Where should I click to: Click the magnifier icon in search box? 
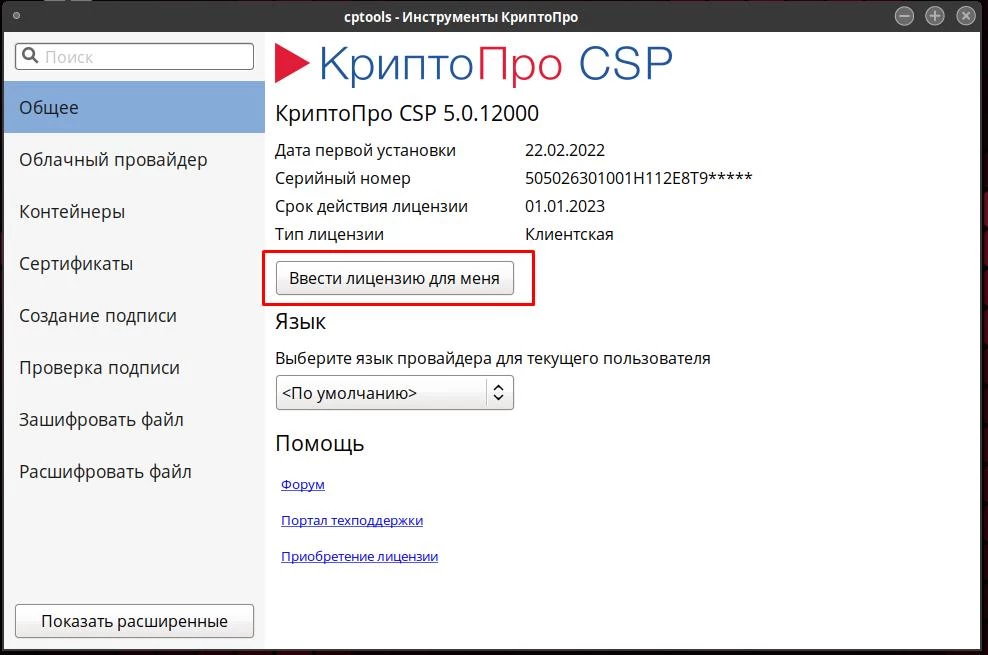pos(31,57)
